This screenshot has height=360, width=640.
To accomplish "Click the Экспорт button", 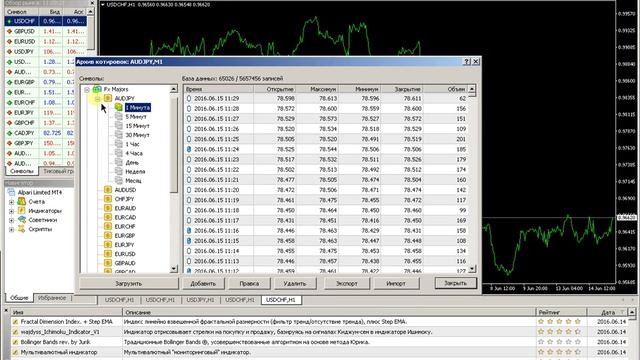I will point(347,283).
